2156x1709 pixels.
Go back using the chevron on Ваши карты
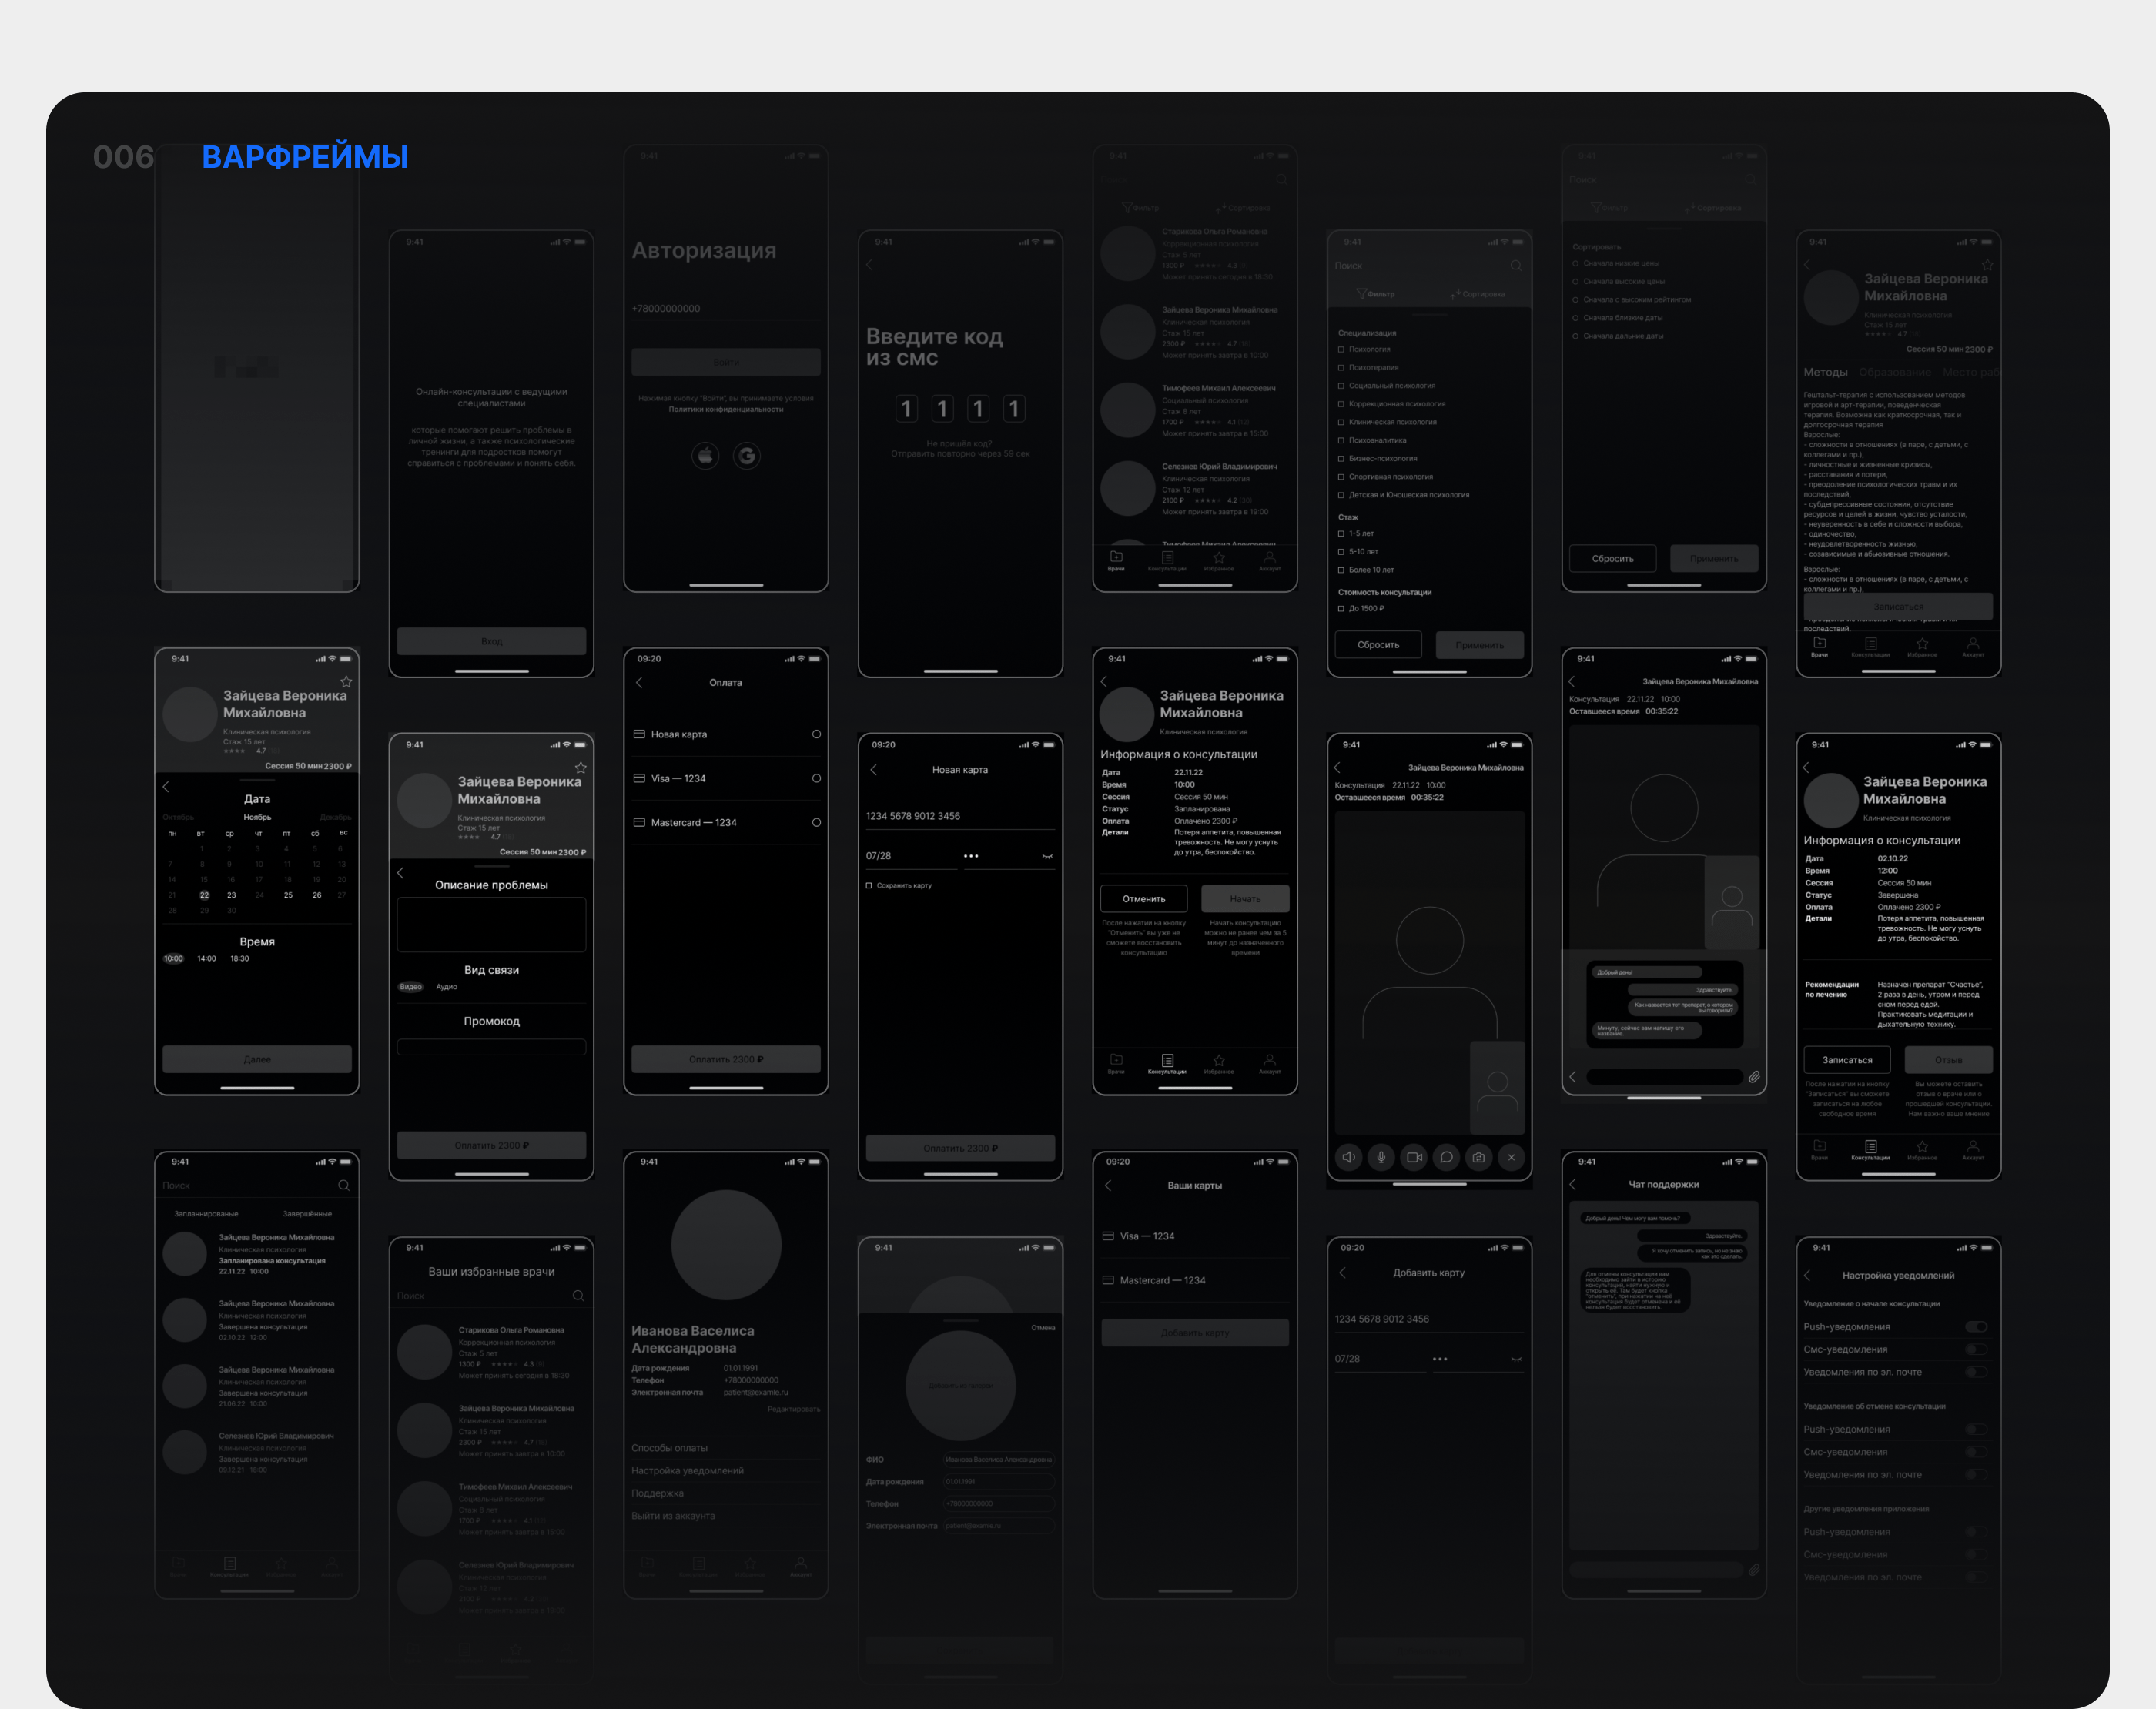1108,1185
